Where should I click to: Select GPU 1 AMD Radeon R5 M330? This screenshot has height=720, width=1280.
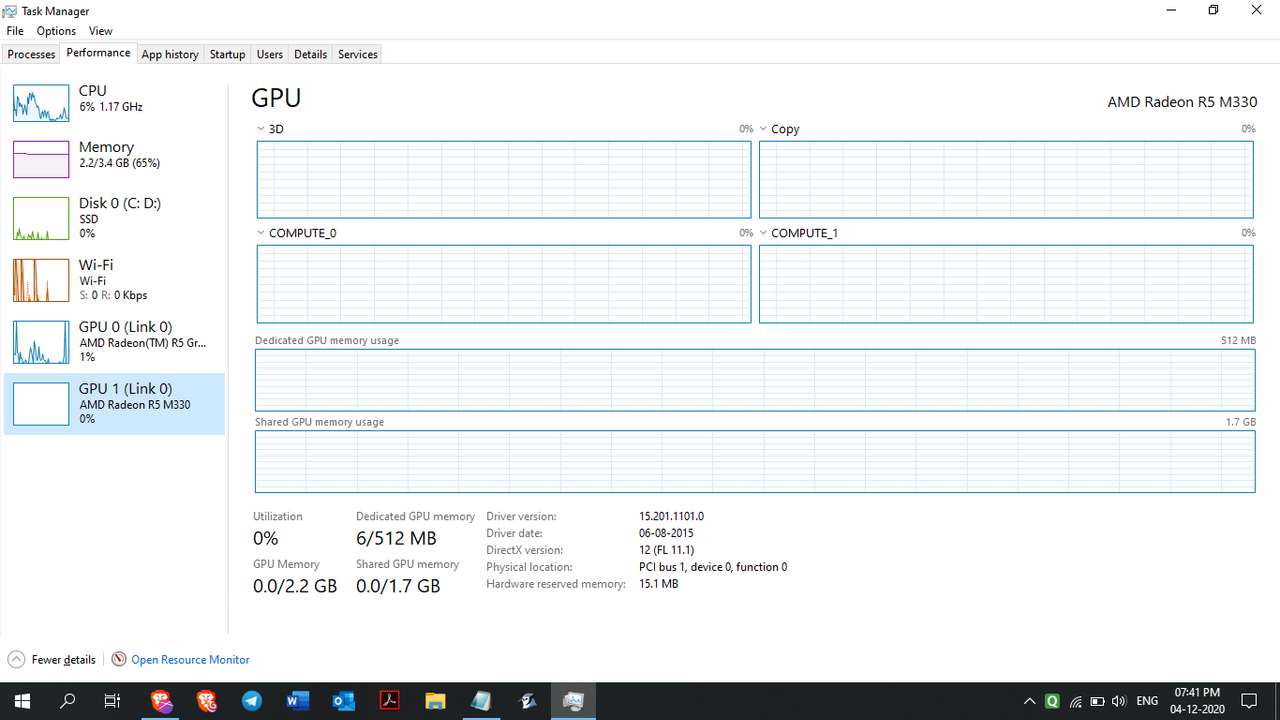pos(114,403)
